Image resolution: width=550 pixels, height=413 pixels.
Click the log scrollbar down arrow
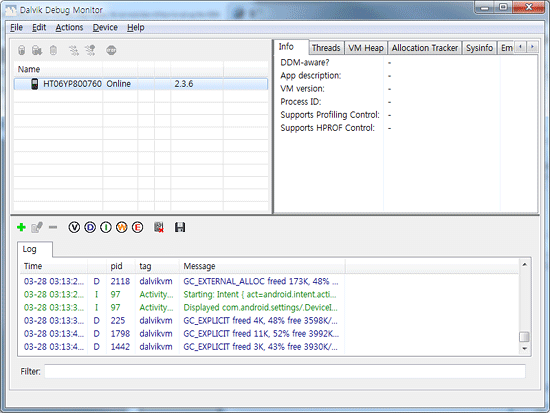click(x=524, y=348)
